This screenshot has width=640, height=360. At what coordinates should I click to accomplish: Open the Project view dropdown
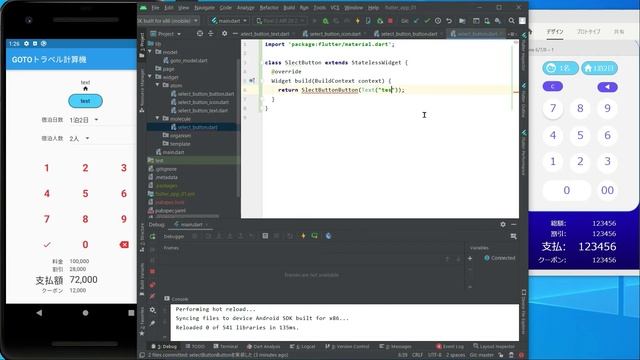pyautogui.click(x=166, y=34)
